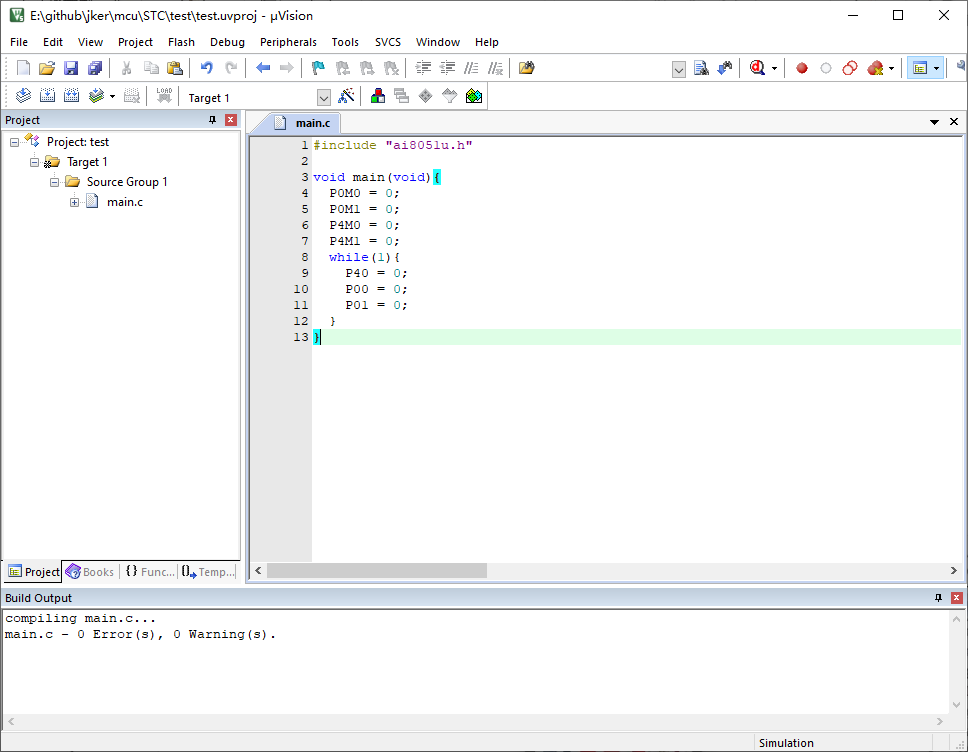The width and height of the screenshot is (968, 752).
Task: Translate the current file
Action: coord(23,96)
